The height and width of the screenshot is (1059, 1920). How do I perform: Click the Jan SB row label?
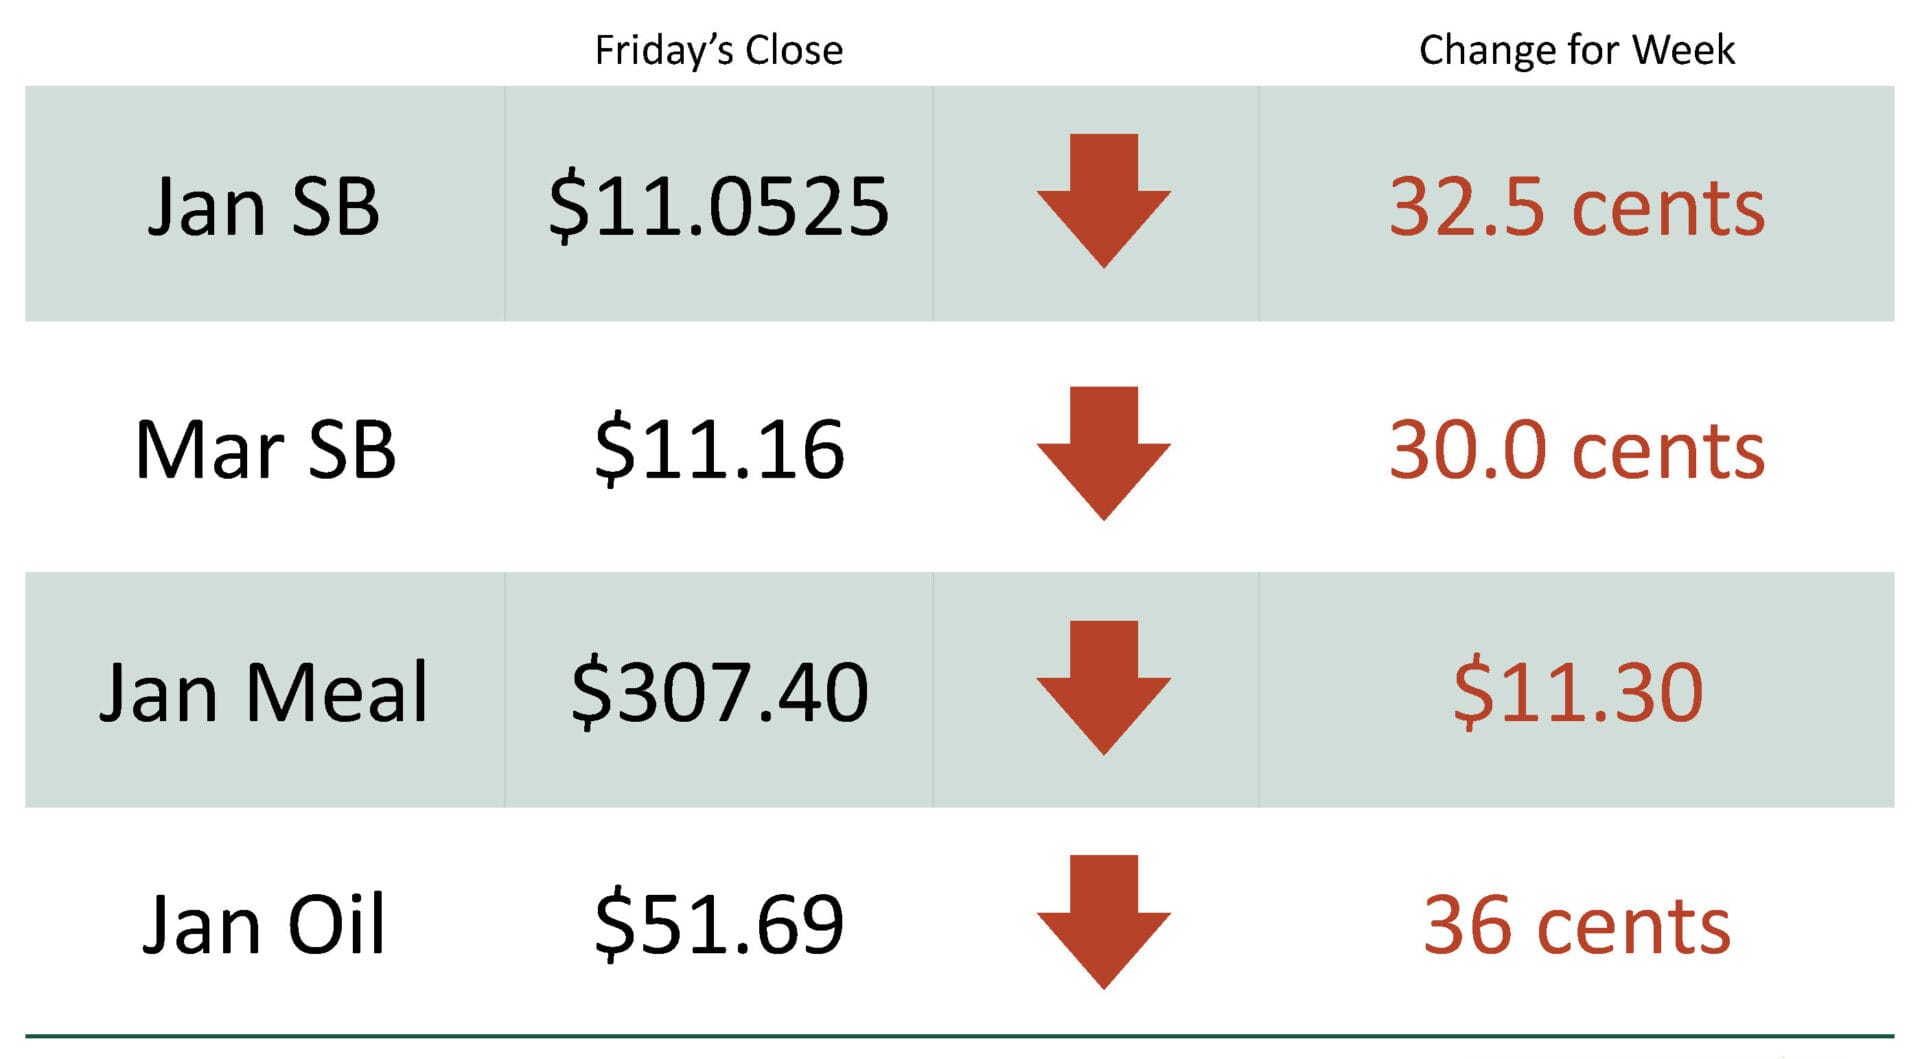tap(264, 206)
